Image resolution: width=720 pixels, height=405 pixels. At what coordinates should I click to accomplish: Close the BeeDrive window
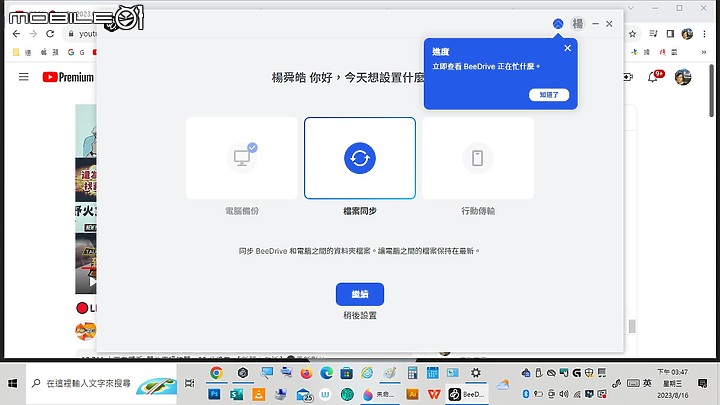pos(609,23)
